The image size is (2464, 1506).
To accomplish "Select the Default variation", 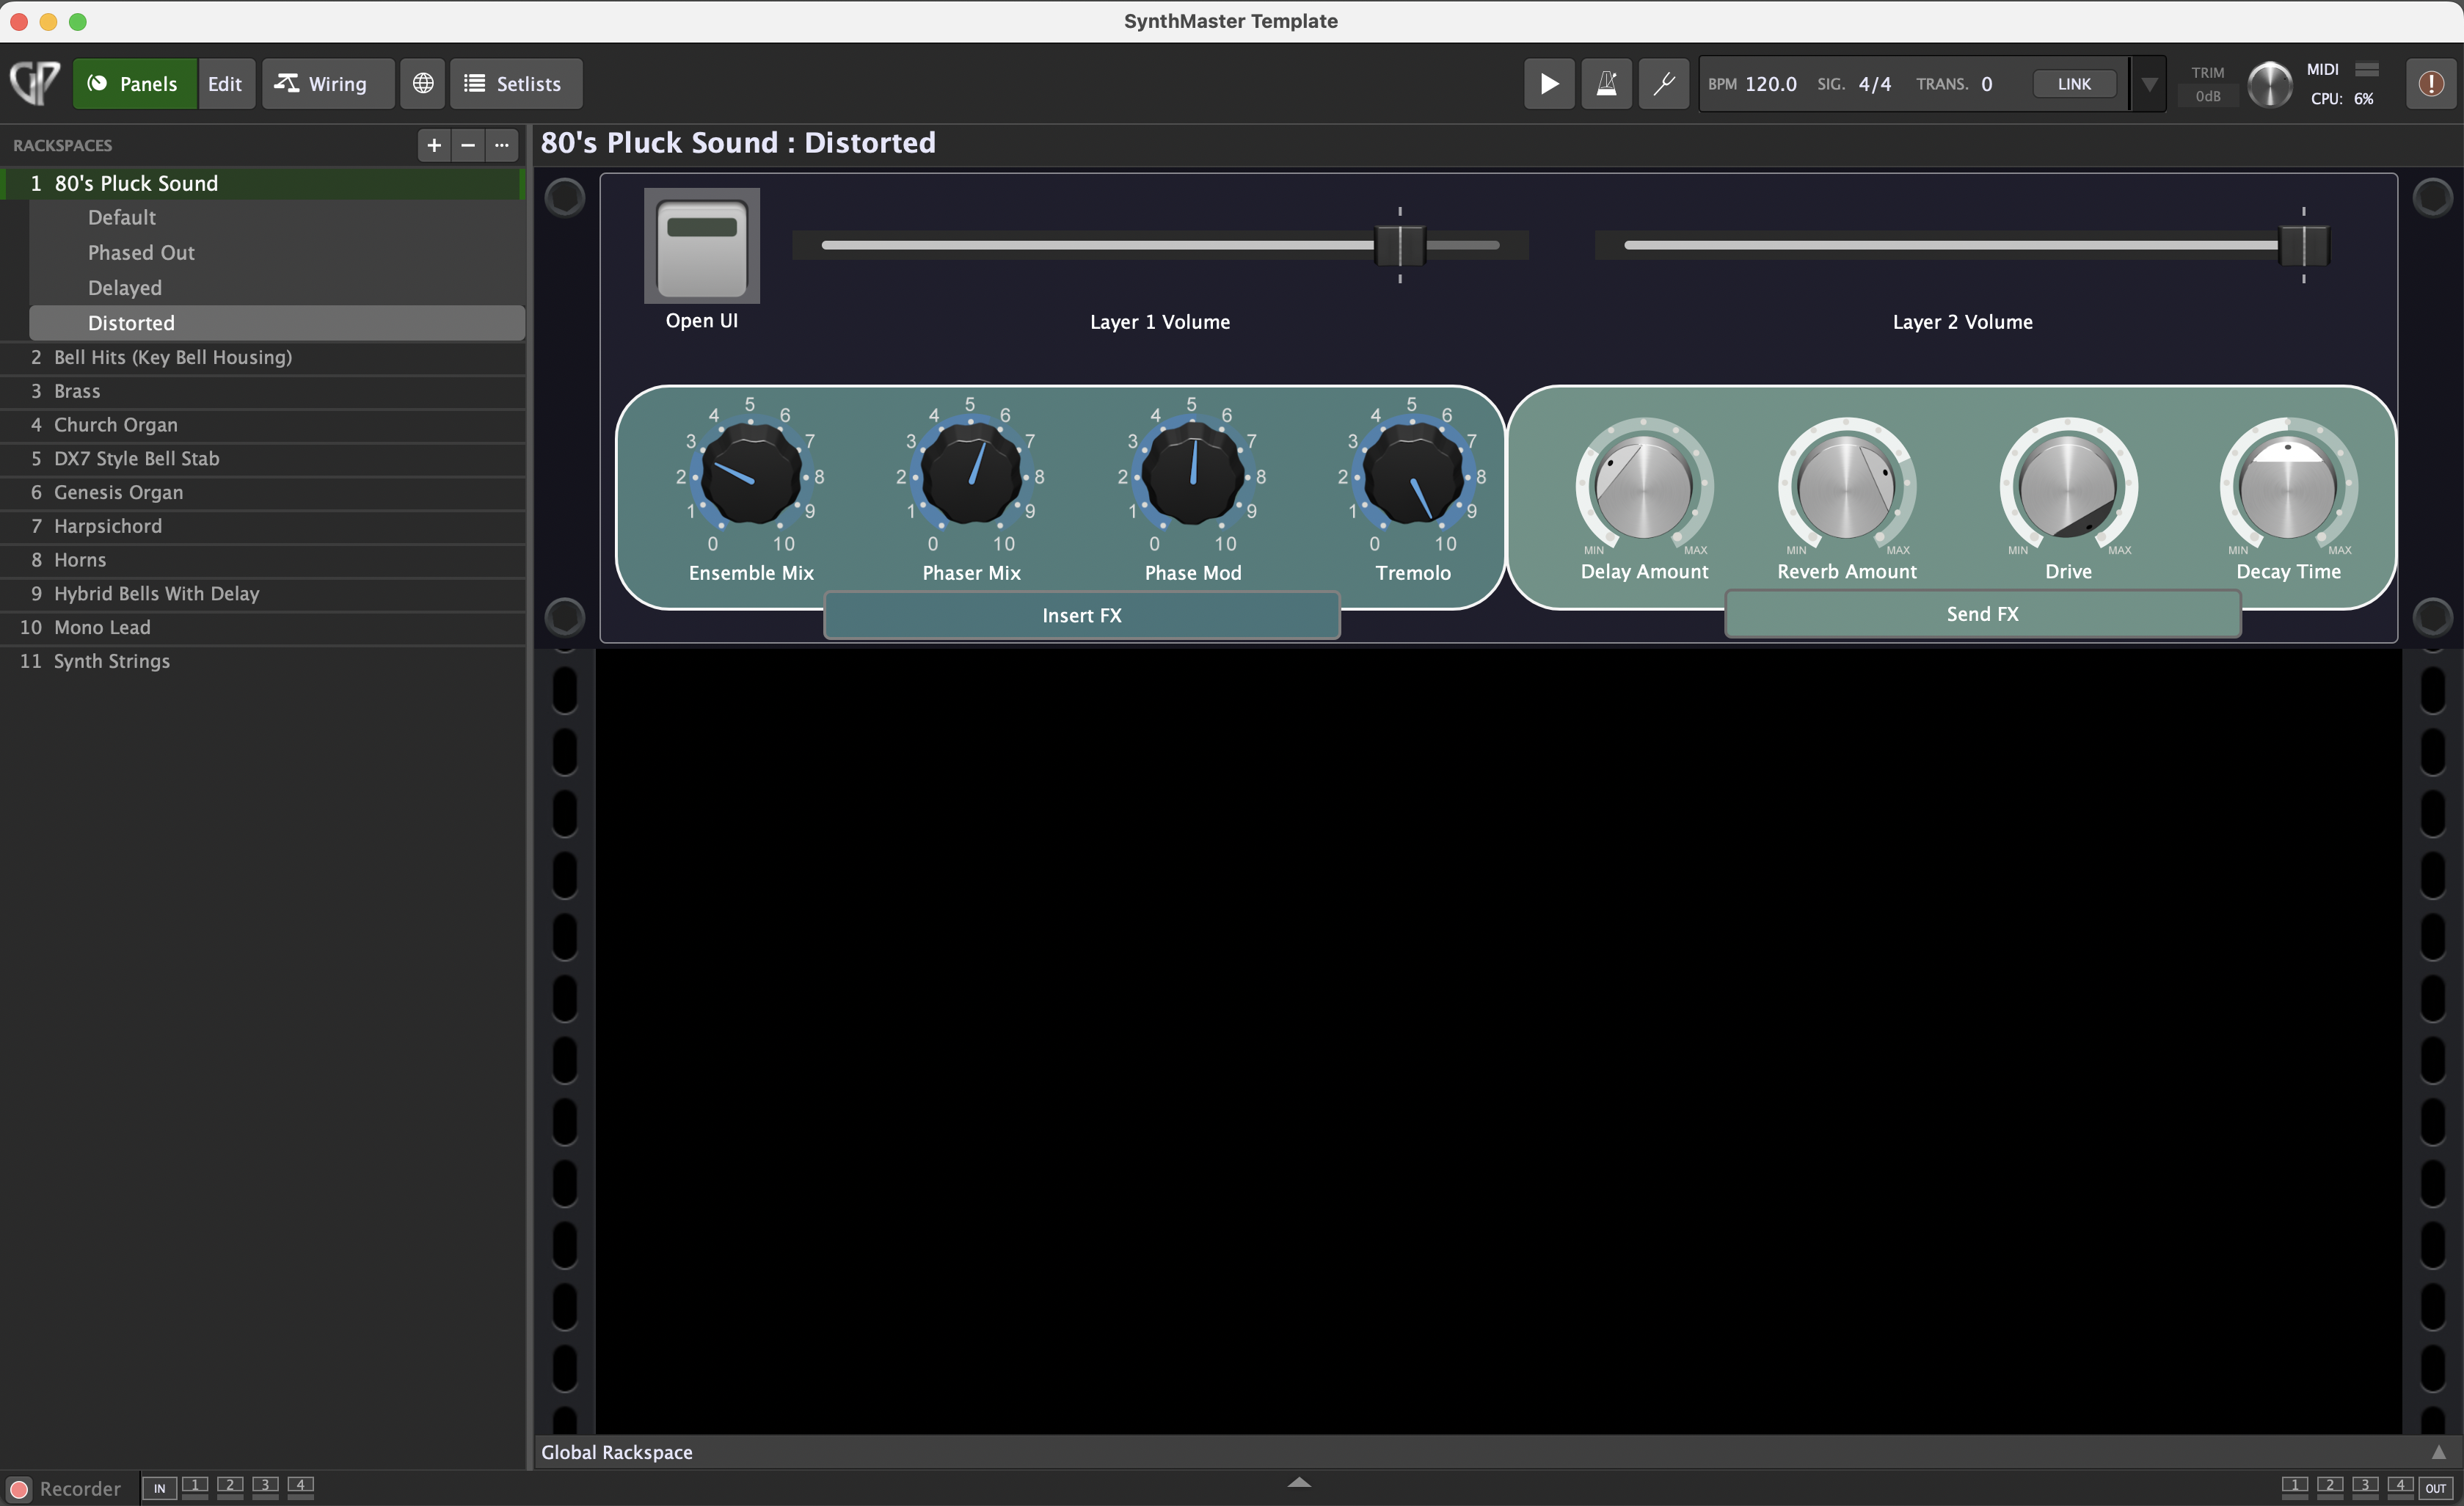I will (277, 217).
